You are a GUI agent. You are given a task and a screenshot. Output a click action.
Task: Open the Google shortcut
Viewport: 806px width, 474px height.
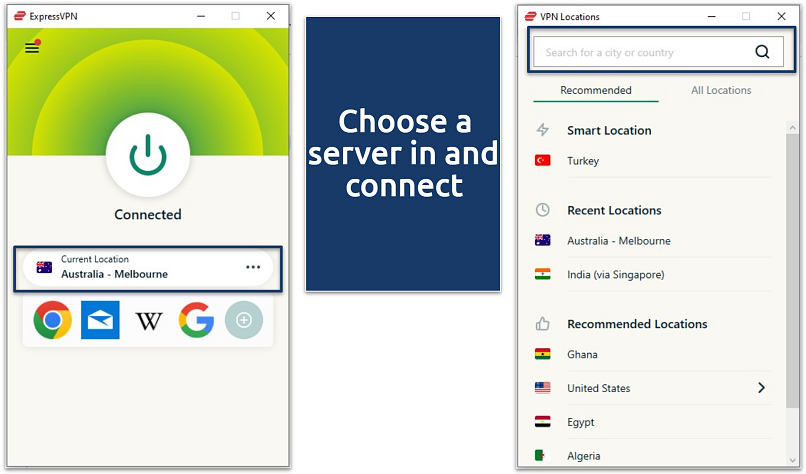click(x=197, y=320)
